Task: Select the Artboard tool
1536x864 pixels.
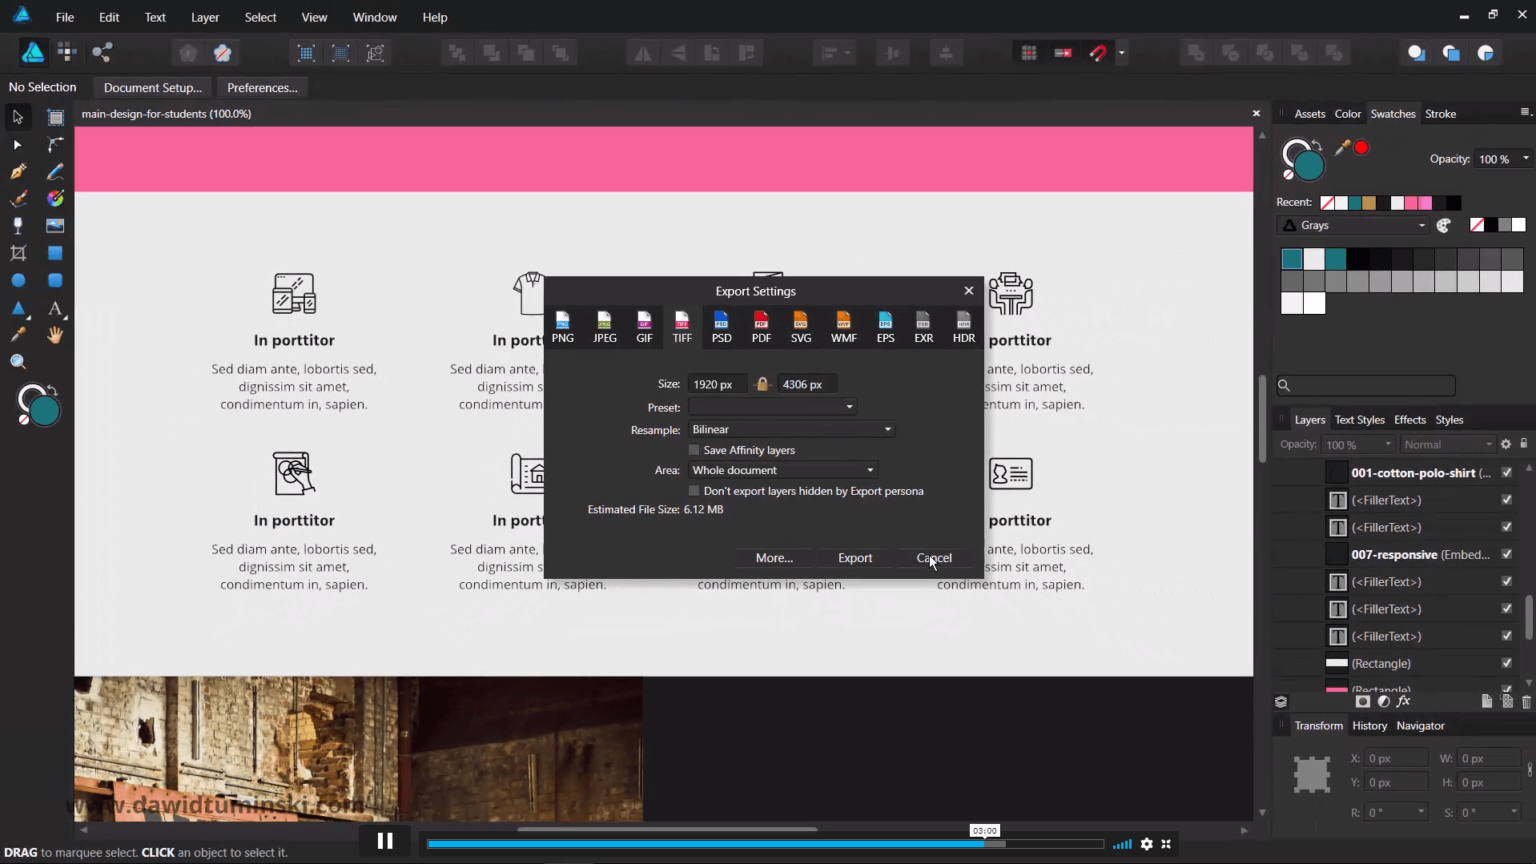Action: tap(55, 117)
